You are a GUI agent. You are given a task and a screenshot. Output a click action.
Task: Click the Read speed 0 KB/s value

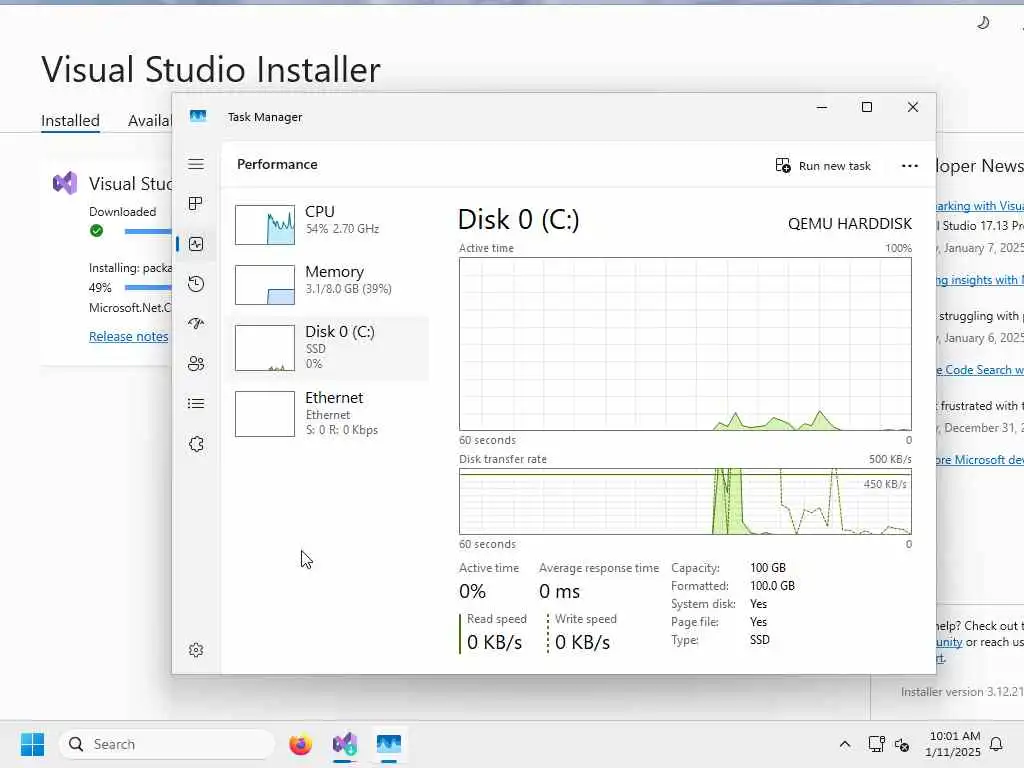(x=494, y=643)
